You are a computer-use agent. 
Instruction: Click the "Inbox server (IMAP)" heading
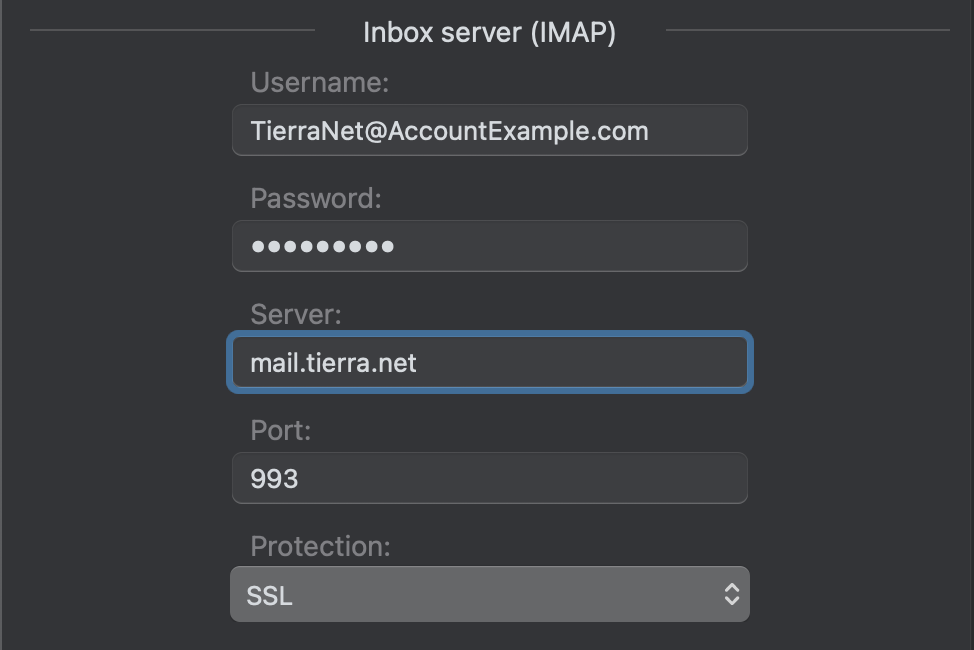click(489, 32)
